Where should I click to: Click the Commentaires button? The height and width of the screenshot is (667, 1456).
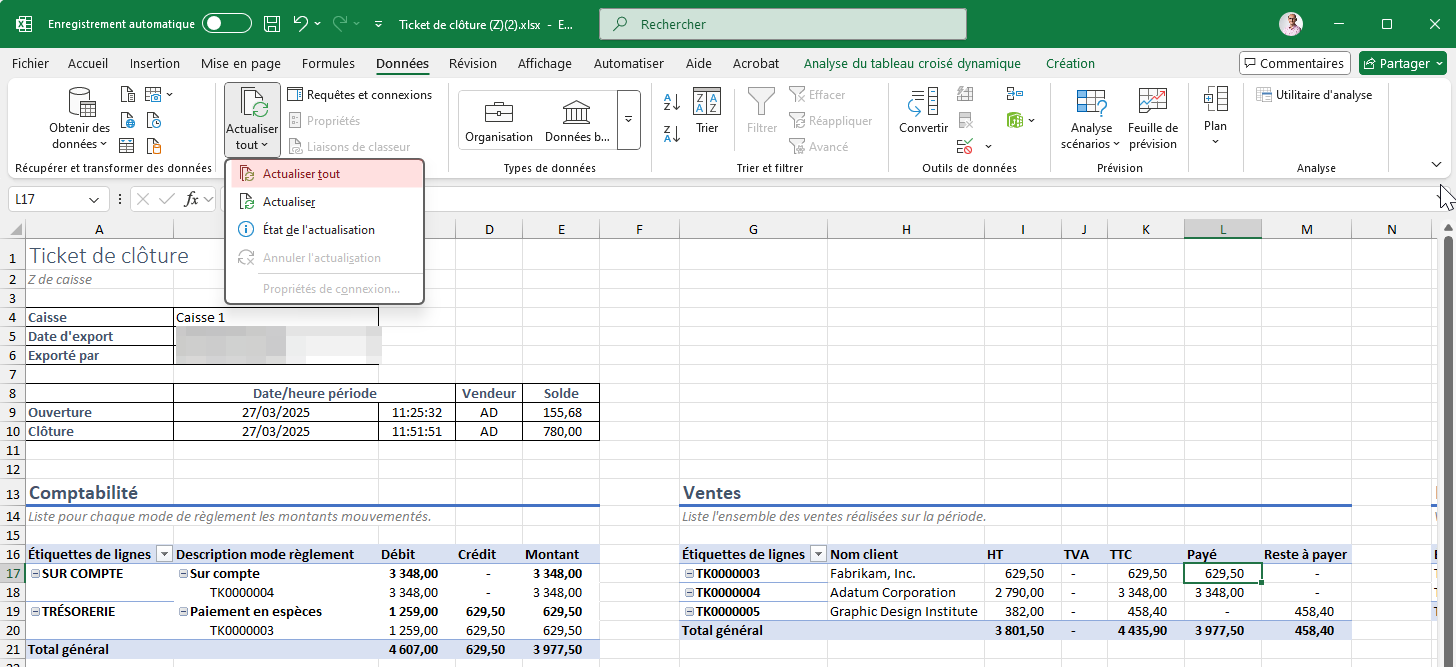(x=1295, y=63)
